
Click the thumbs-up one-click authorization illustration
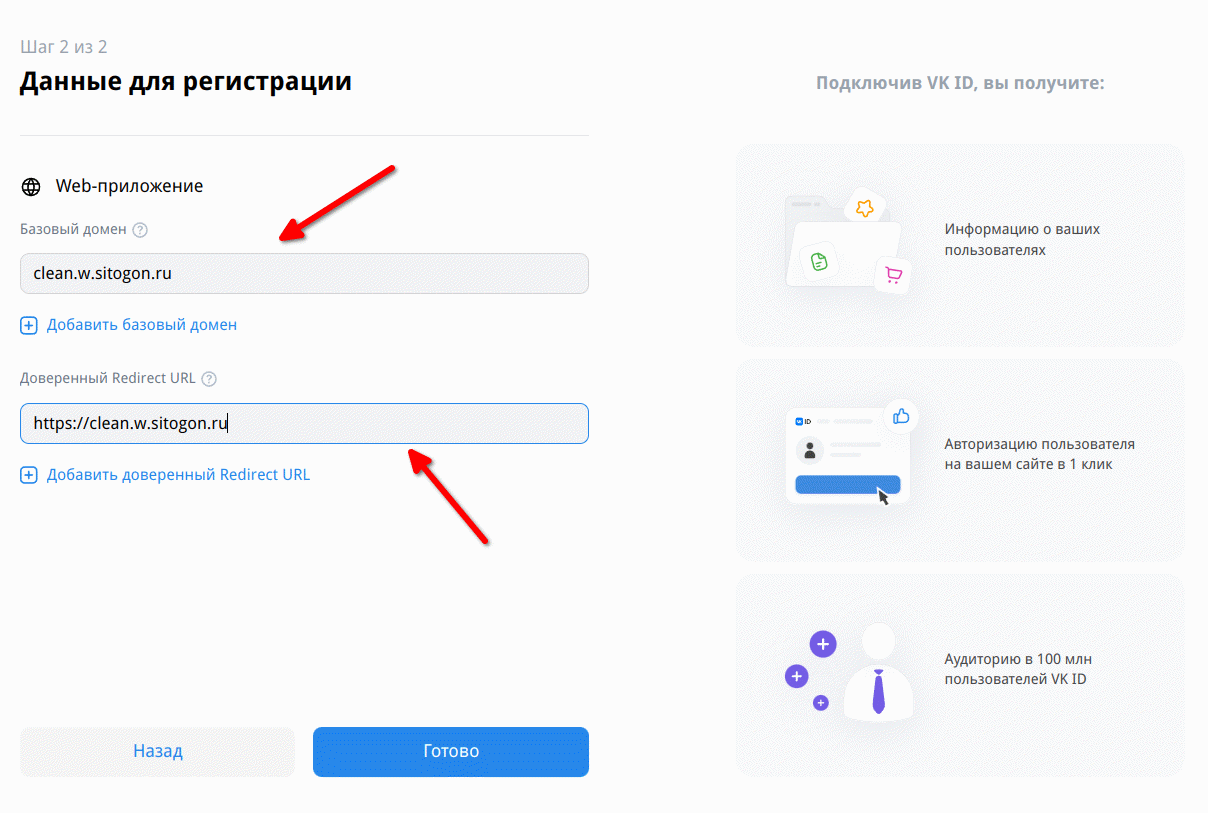click(x=852, y=455)
